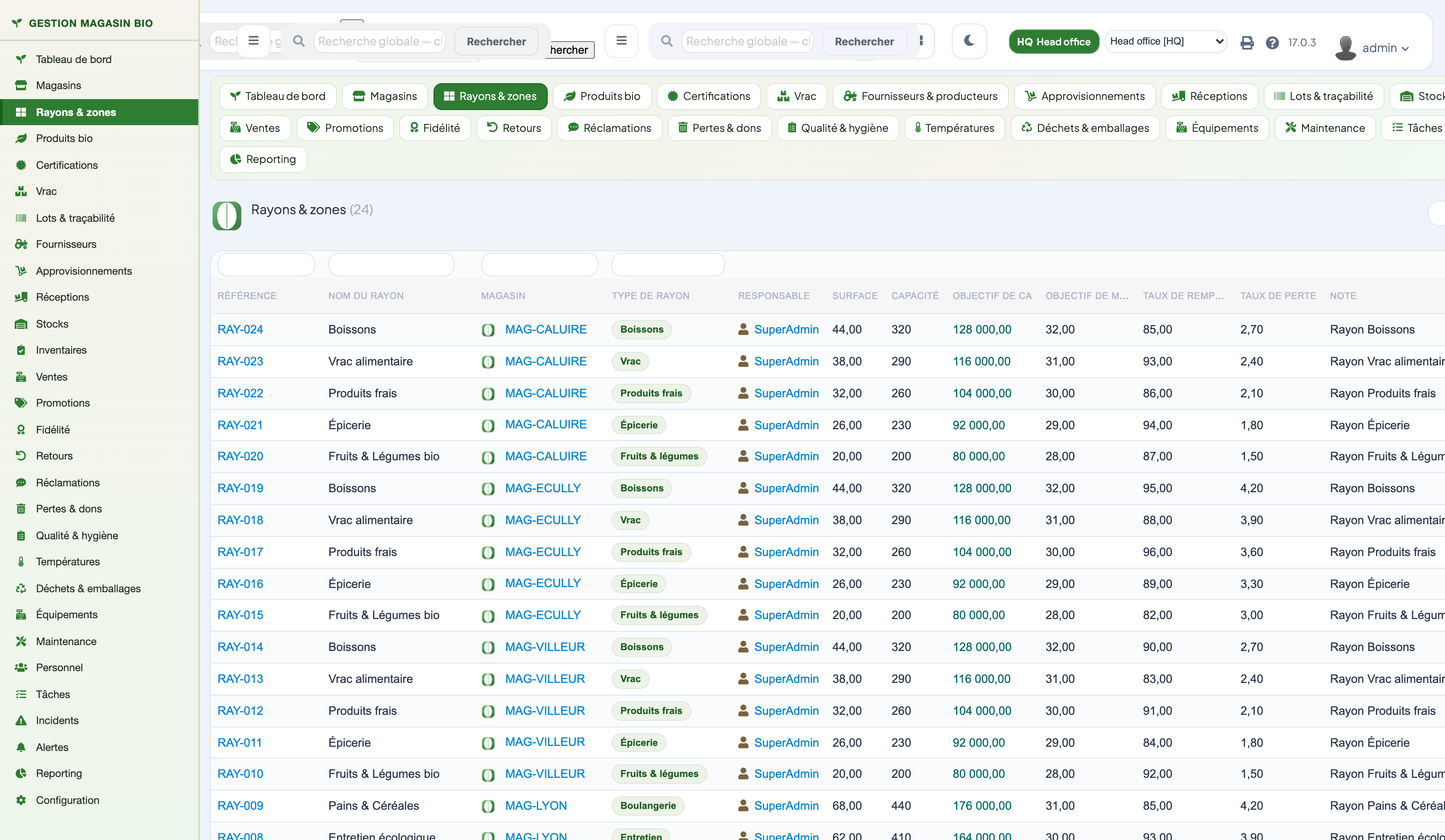The width and height of the screenshot is (1445, 840).
Task: Click the Rayons & zones page header icon
Action: pos(227,215)
